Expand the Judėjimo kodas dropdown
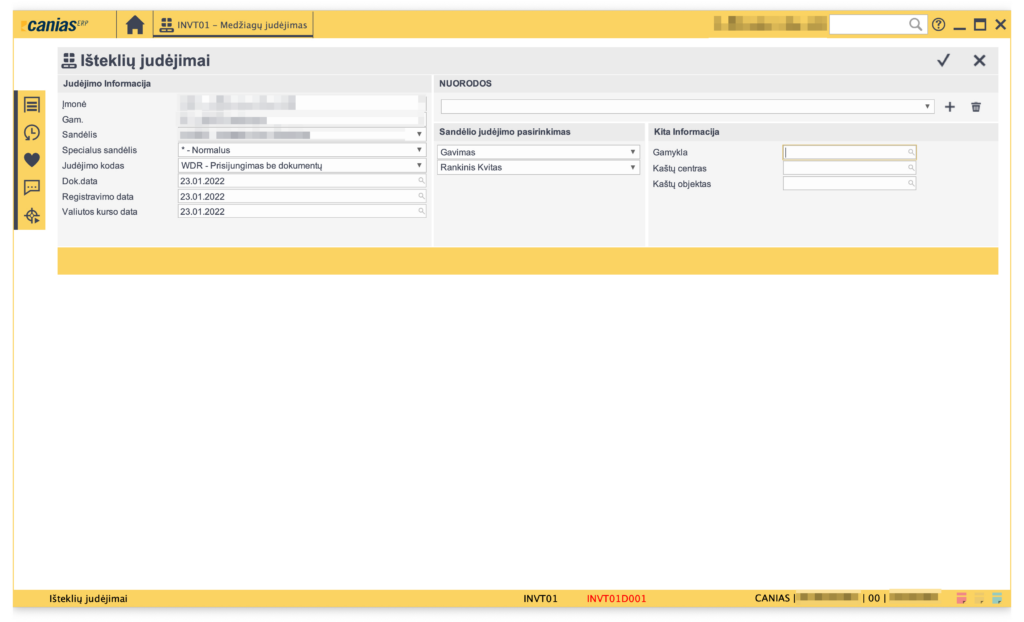Screen dimensions: 1024x622 click(x=420, y=165)
